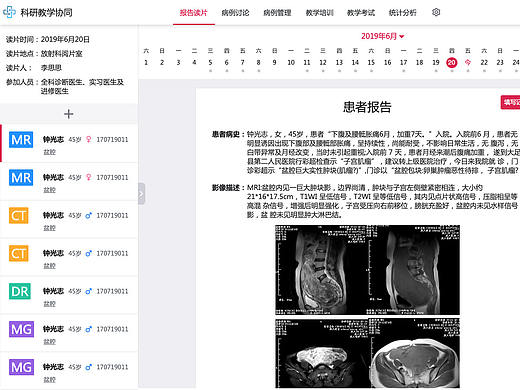
Task: Open top-right sagittal MRI image
Action: pyautogui.click(x=414, y=270)
